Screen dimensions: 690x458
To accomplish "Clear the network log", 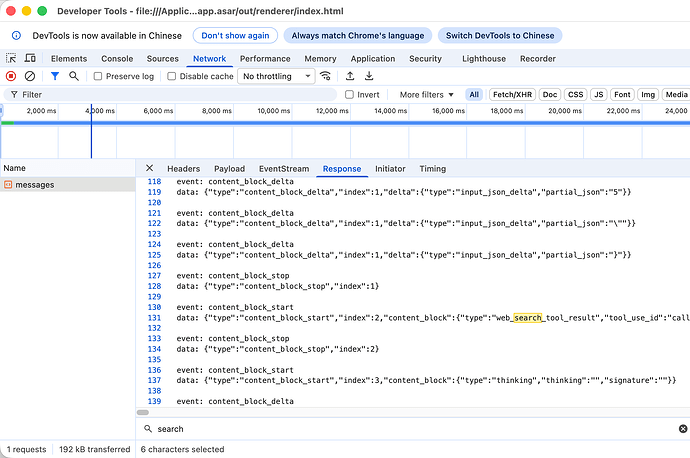I will pyautogui.click(x=29, y=76).
